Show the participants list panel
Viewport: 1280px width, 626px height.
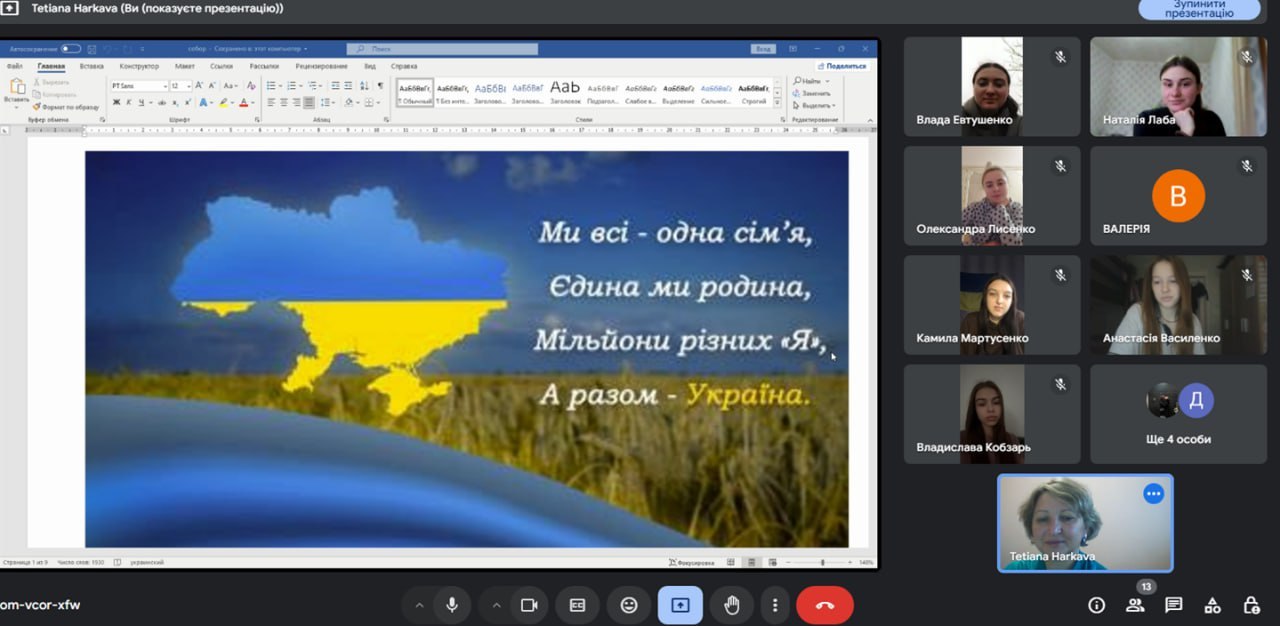tap(1135, 605)
